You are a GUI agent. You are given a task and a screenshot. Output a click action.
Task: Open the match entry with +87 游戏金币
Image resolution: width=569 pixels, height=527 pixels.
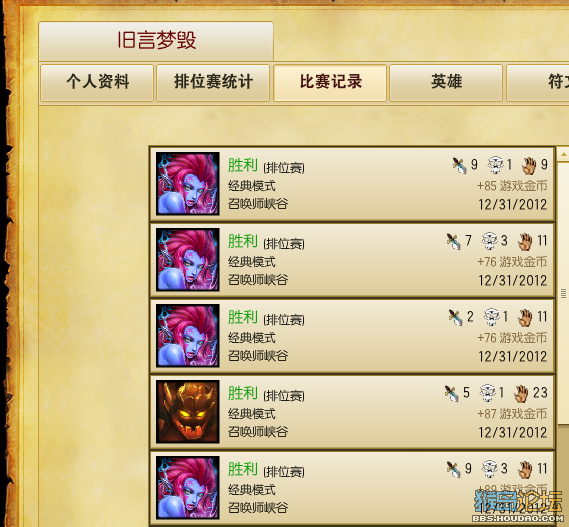click(352, 412)
